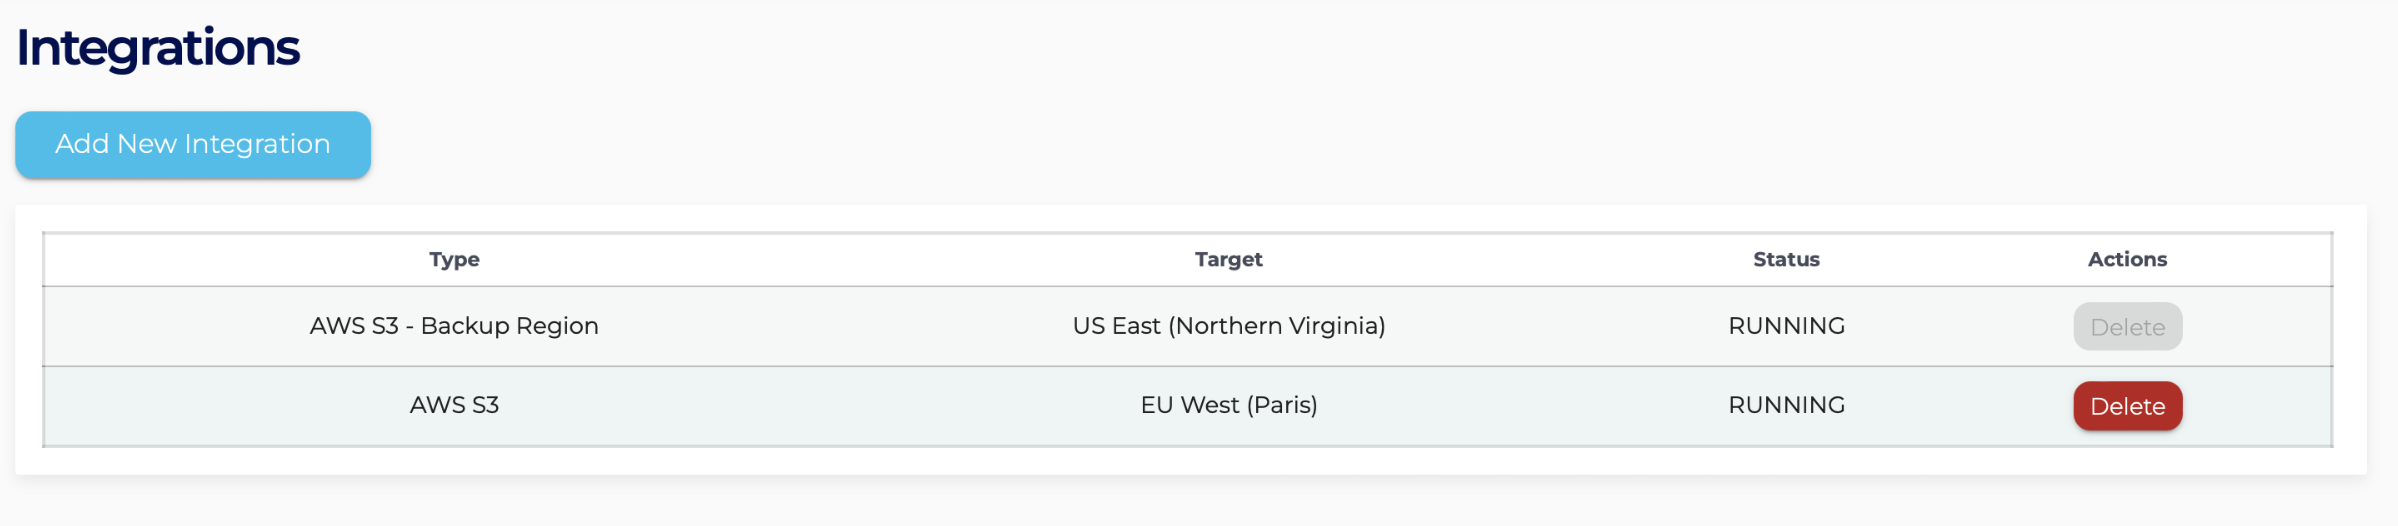Click the US East (Northern Virginia) target
This screenshot has height=526, width=2398.
(x=1228, y=326)
